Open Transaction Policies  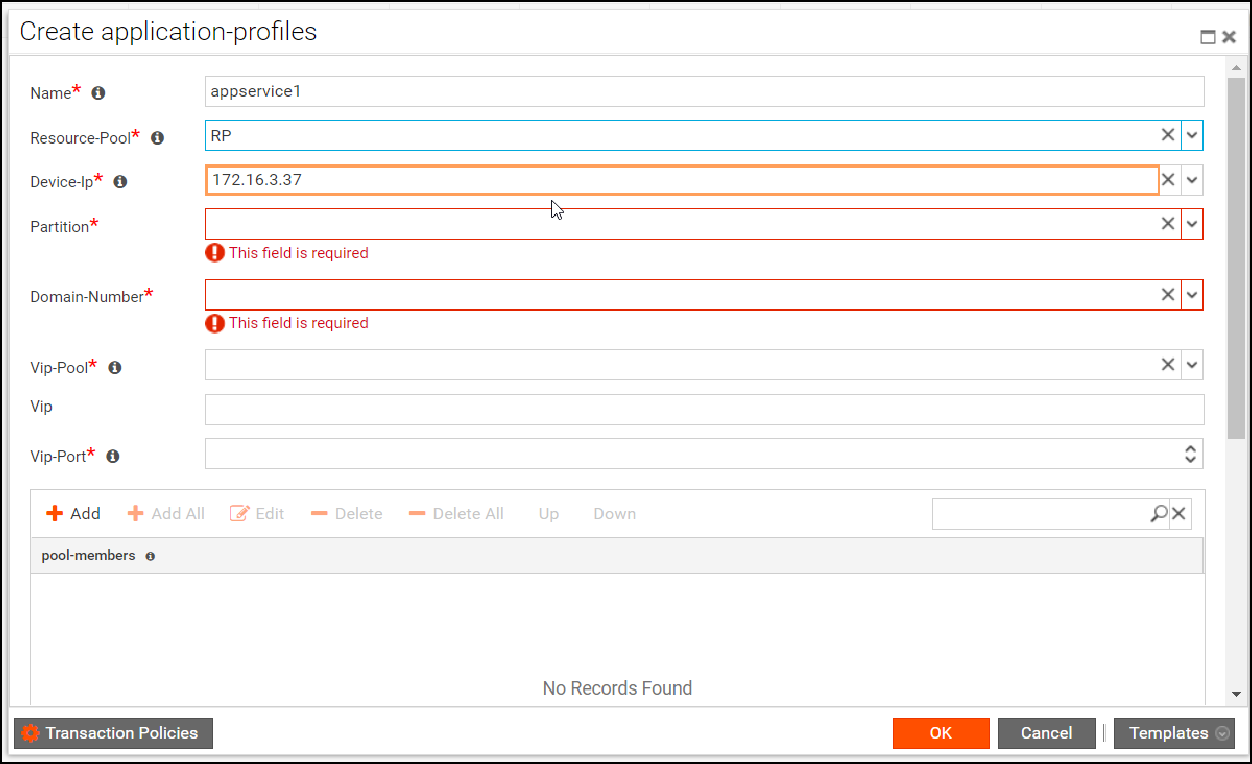pyautogui.click(x=113, y=733)
